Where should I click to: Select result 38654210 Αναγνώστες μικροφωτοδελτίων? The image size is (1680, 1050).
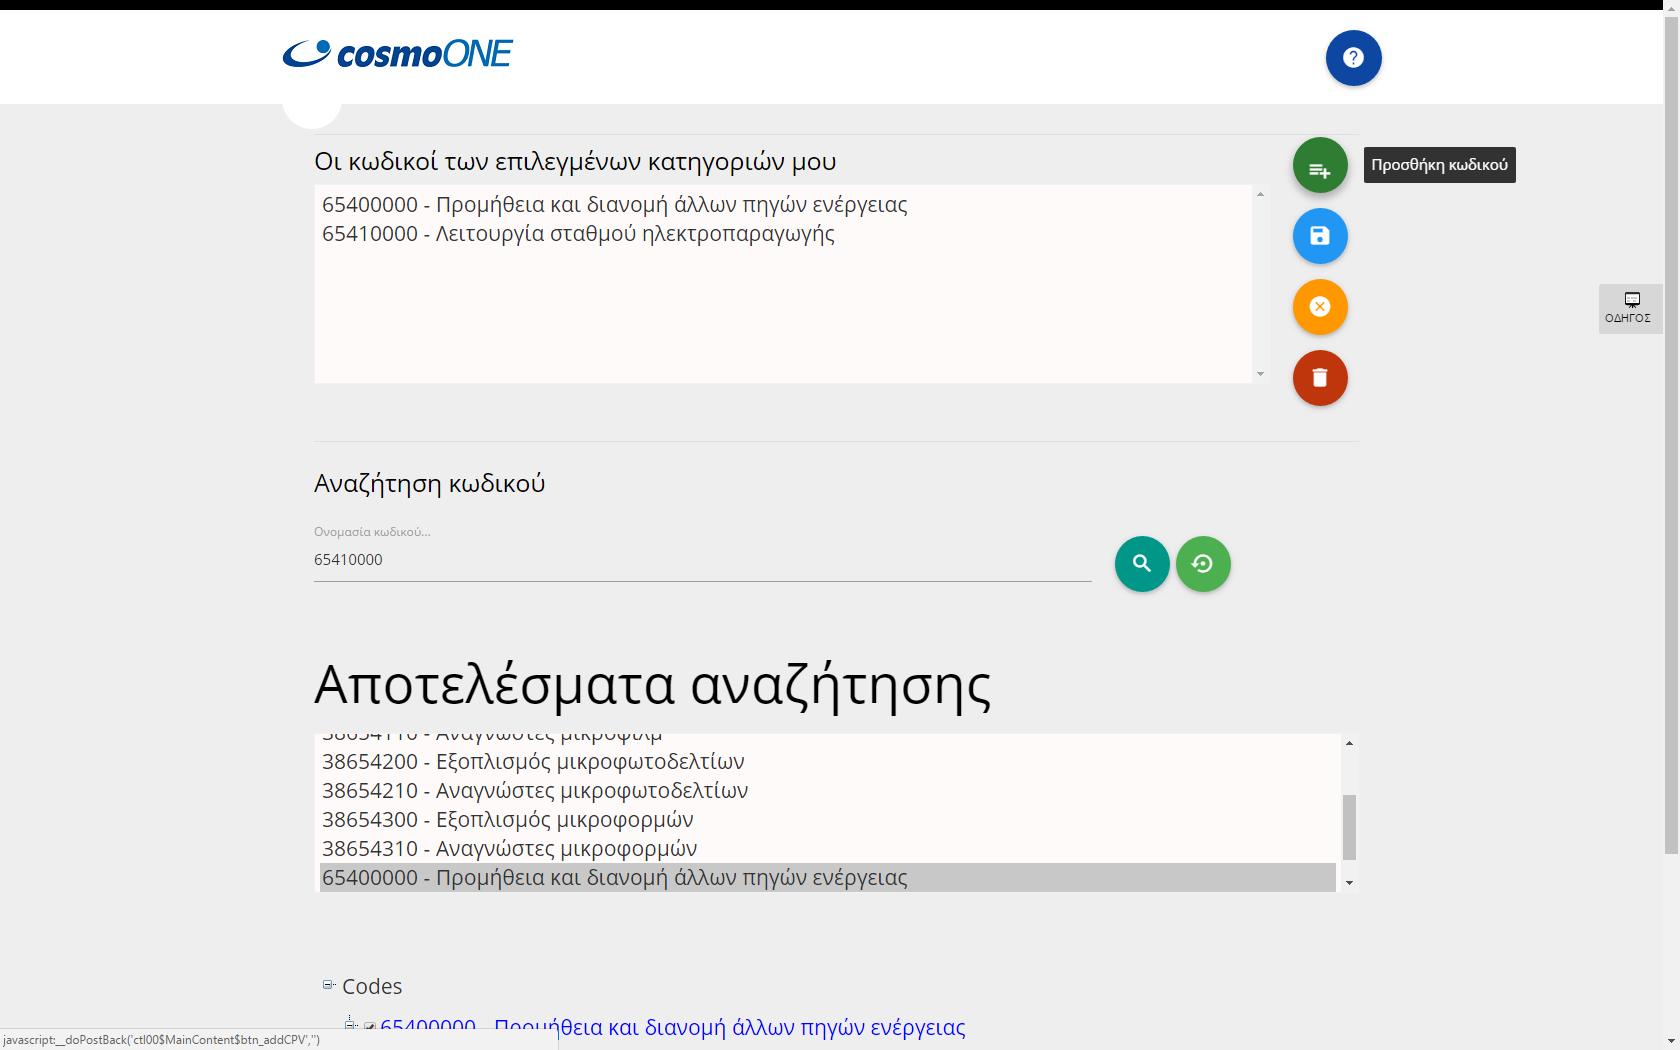click(828, 791)
